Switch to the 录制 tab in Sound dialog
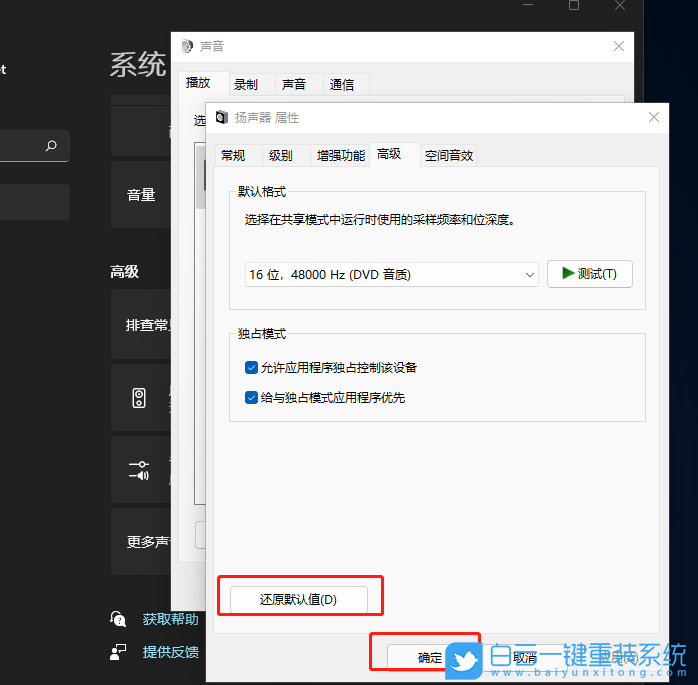The width and height of the screenshot is (698, 685). pos(252,84)
